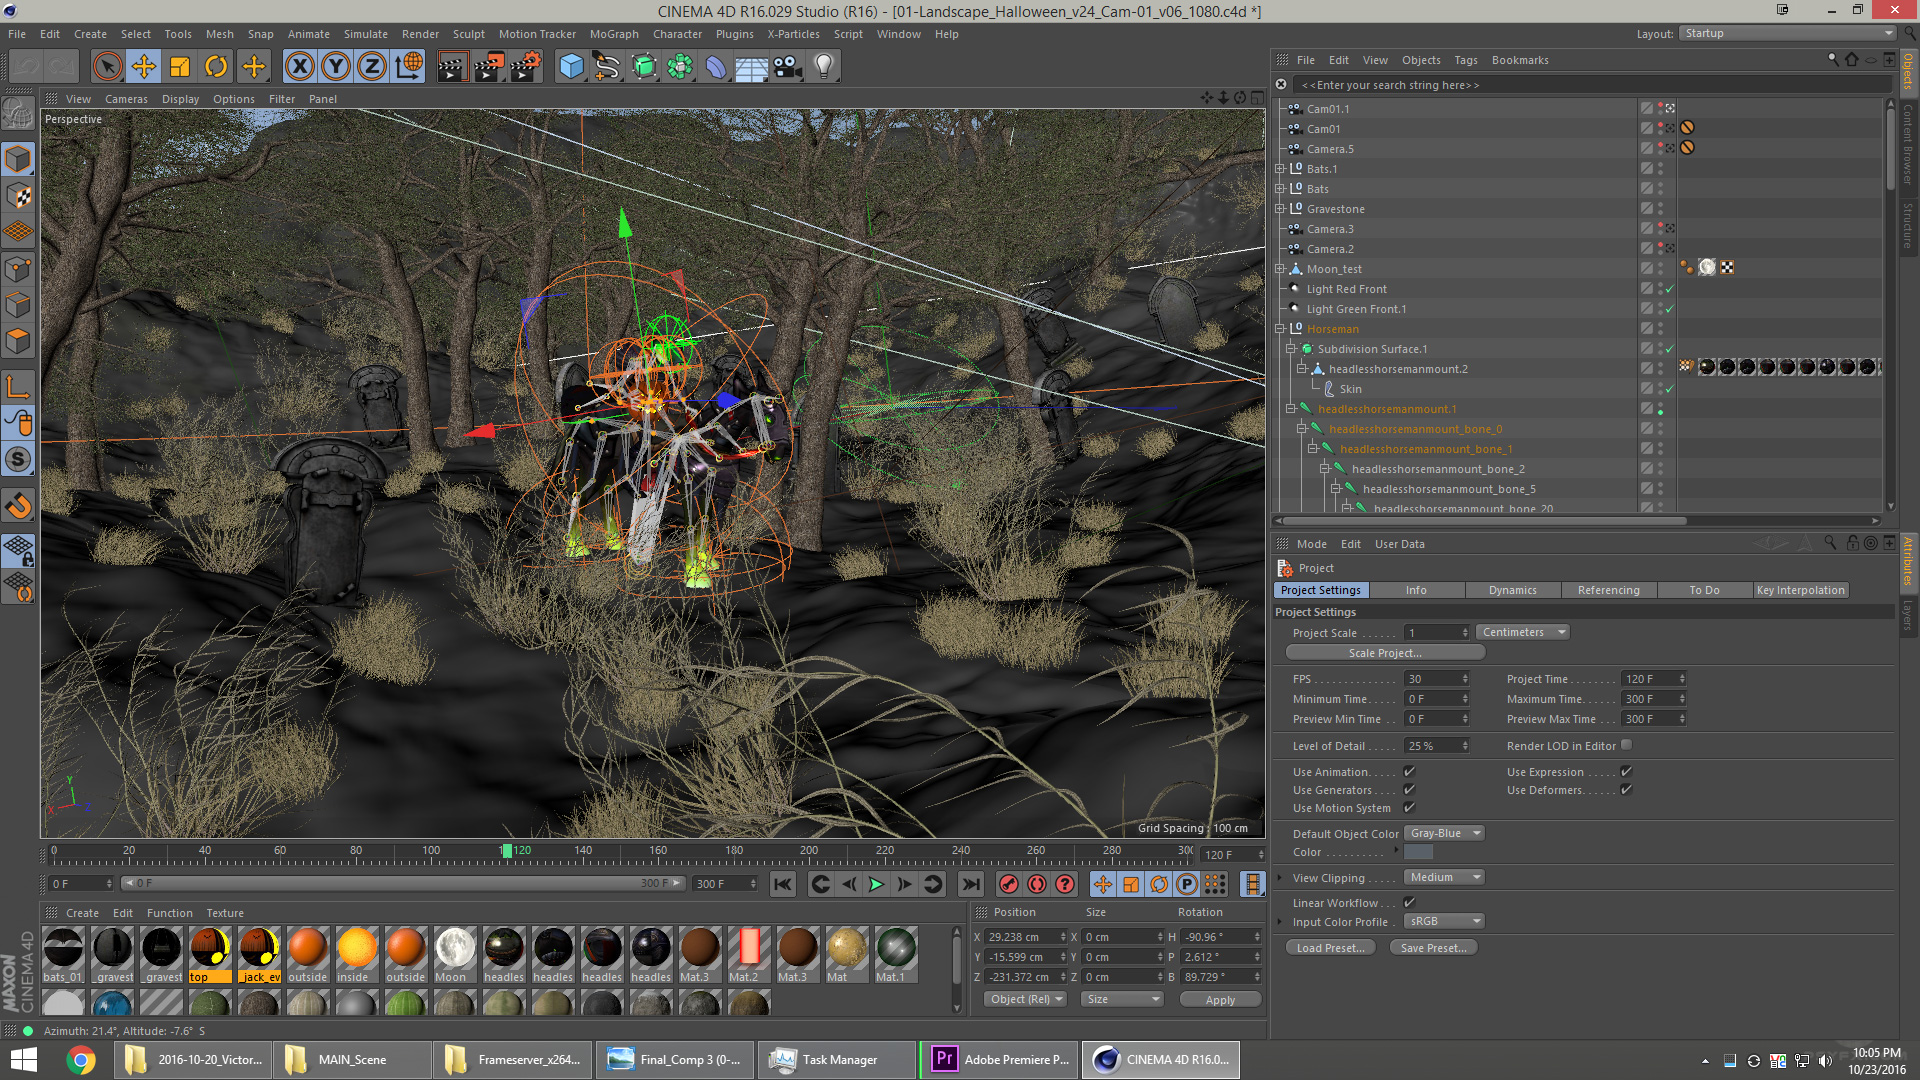Add a Light object

tap(824, 67)
